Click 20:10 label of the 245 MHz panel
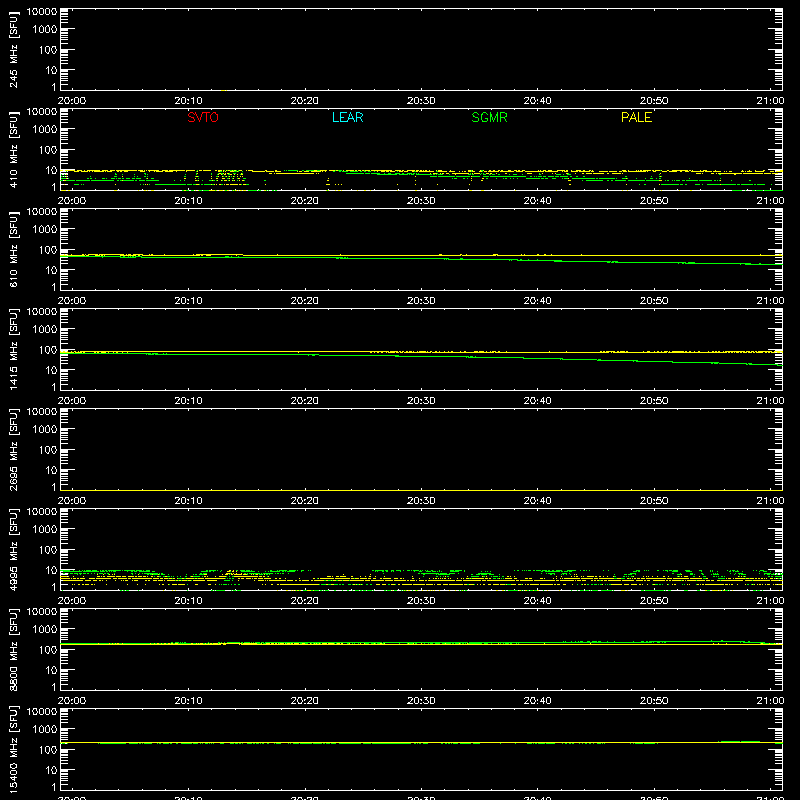 pos(188,101)
